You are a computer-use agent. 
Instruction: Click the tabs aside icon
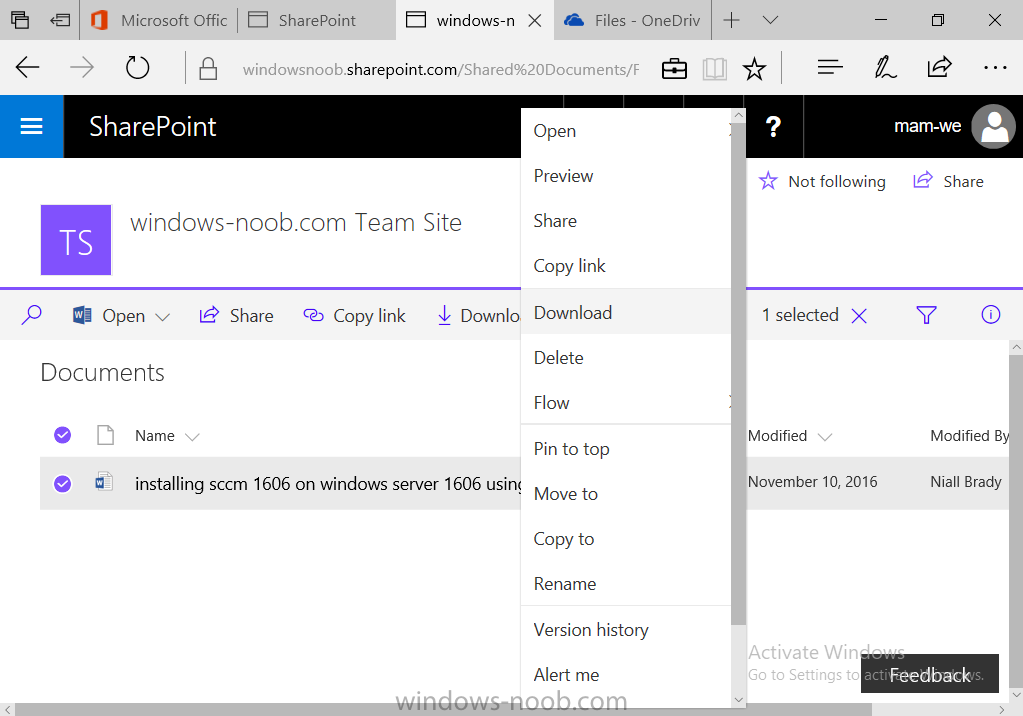click(20, 20)
